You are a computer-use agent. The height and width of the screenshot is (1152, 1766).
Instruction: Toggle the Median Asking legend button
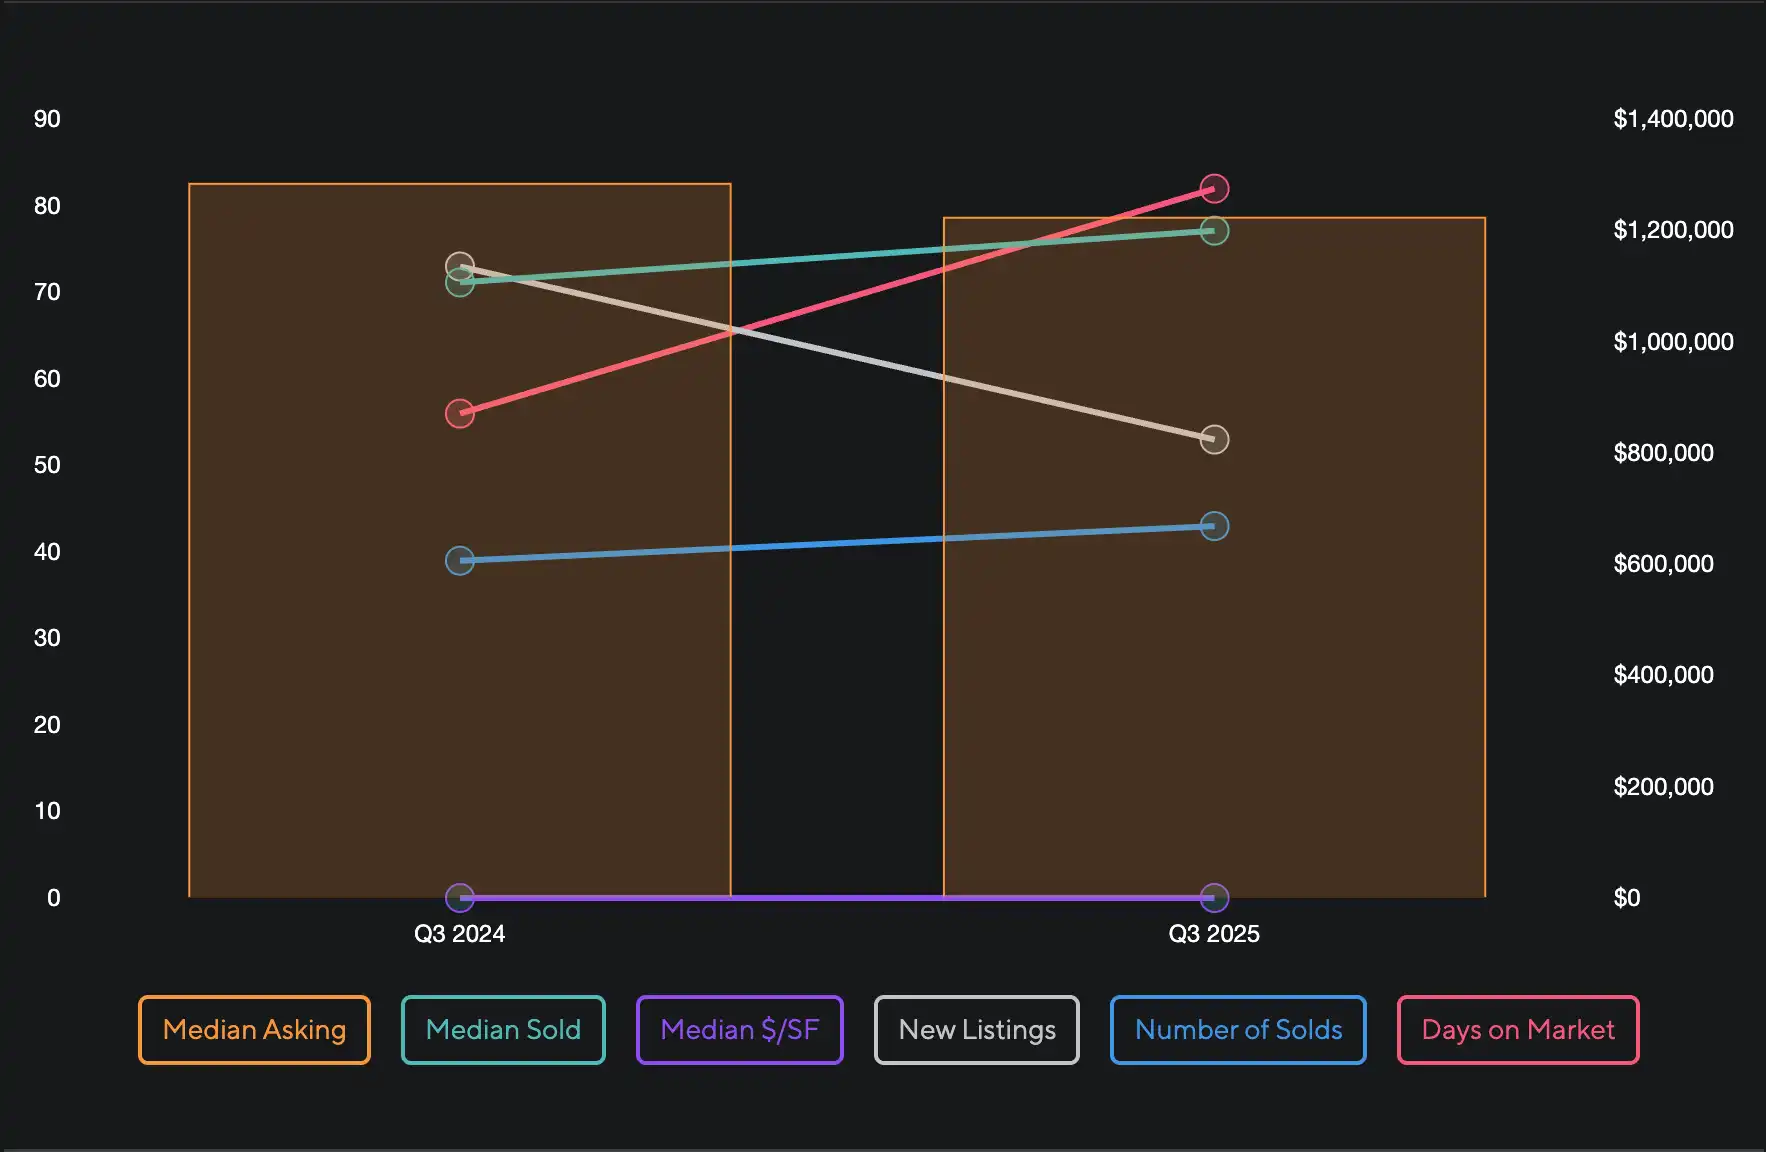pyautogui.click(x=254, y=1030)
